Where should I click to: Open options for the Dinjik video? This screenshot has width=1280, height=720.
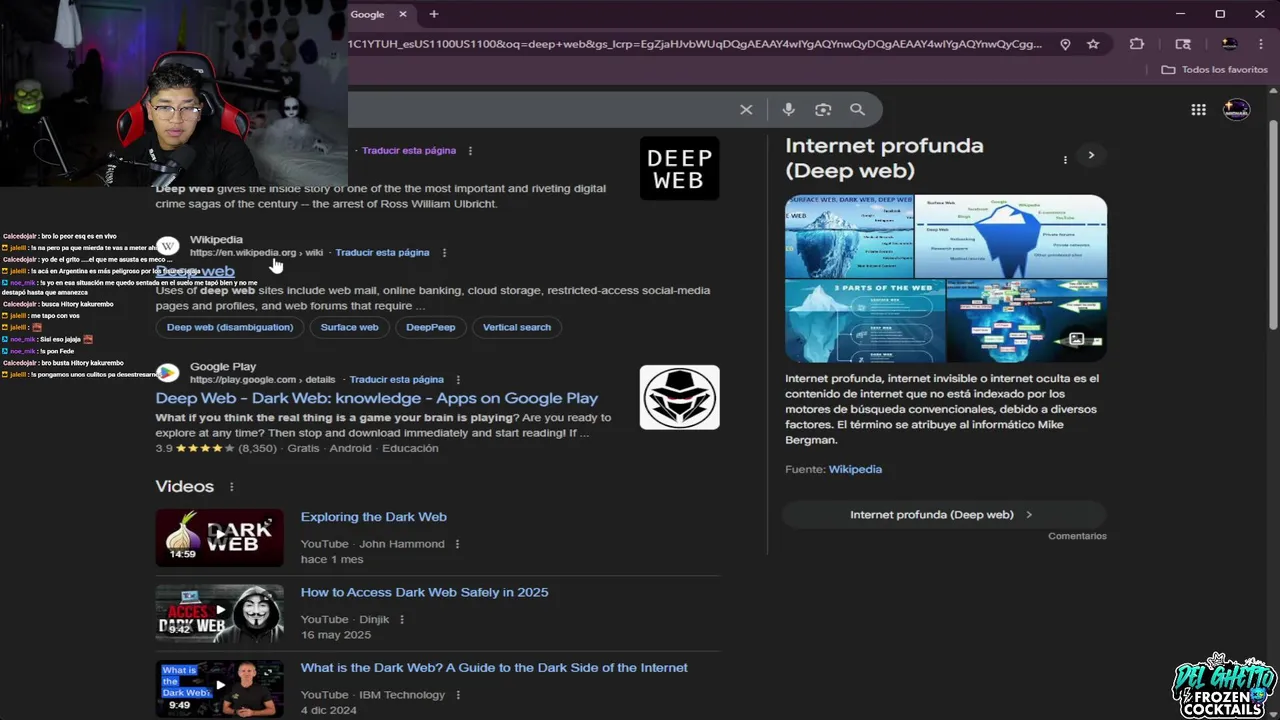(402, 620)
